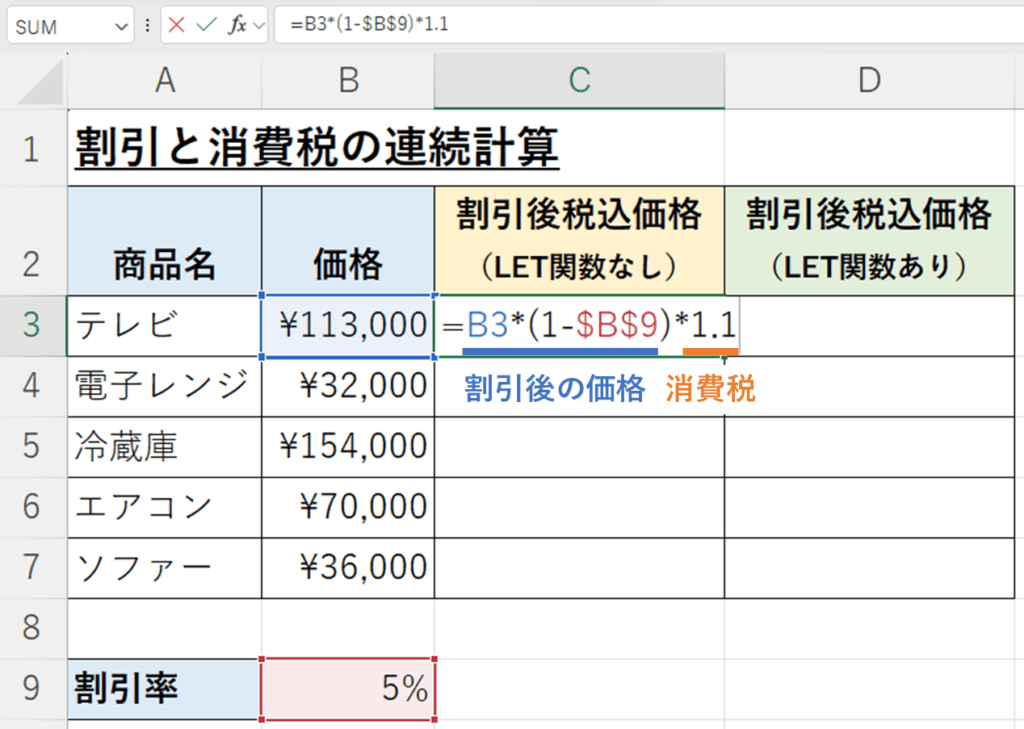Select column B header
The width and height of the screenshot is (1024, 729).
[348, 81]
